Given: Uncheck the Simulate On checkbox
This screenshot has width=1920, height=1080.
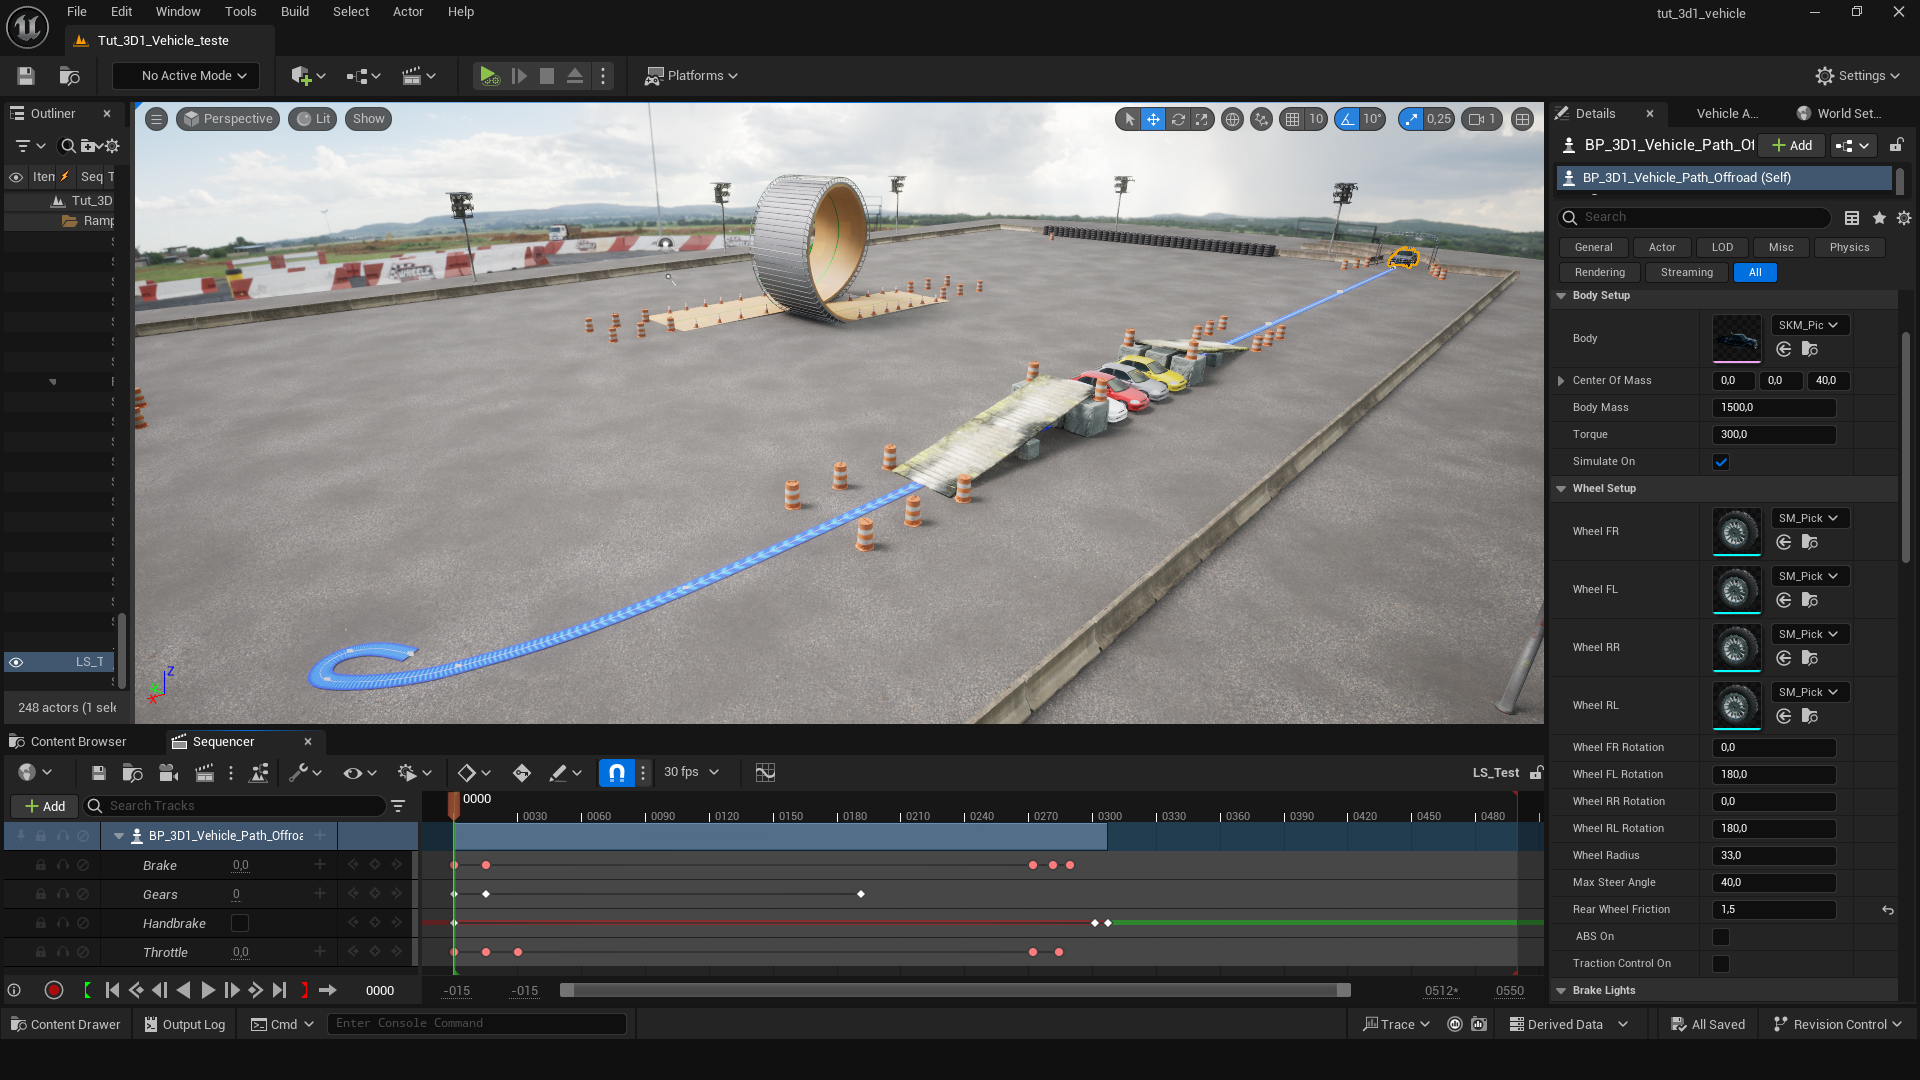Looking at the screenshot, I should pos(1721,462).
